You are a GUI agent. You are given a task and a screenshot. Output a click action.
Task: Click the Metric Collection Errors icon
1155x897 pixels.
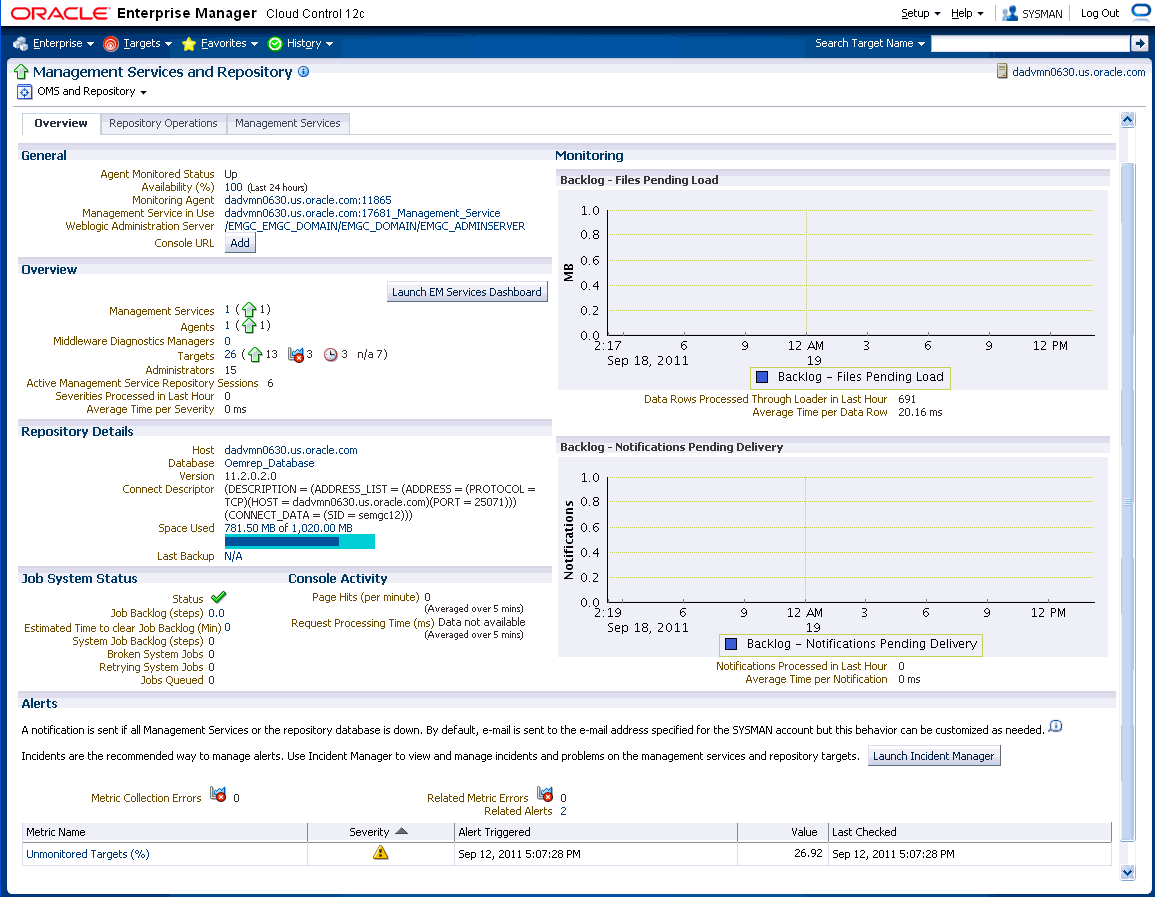tap(218, 794)
